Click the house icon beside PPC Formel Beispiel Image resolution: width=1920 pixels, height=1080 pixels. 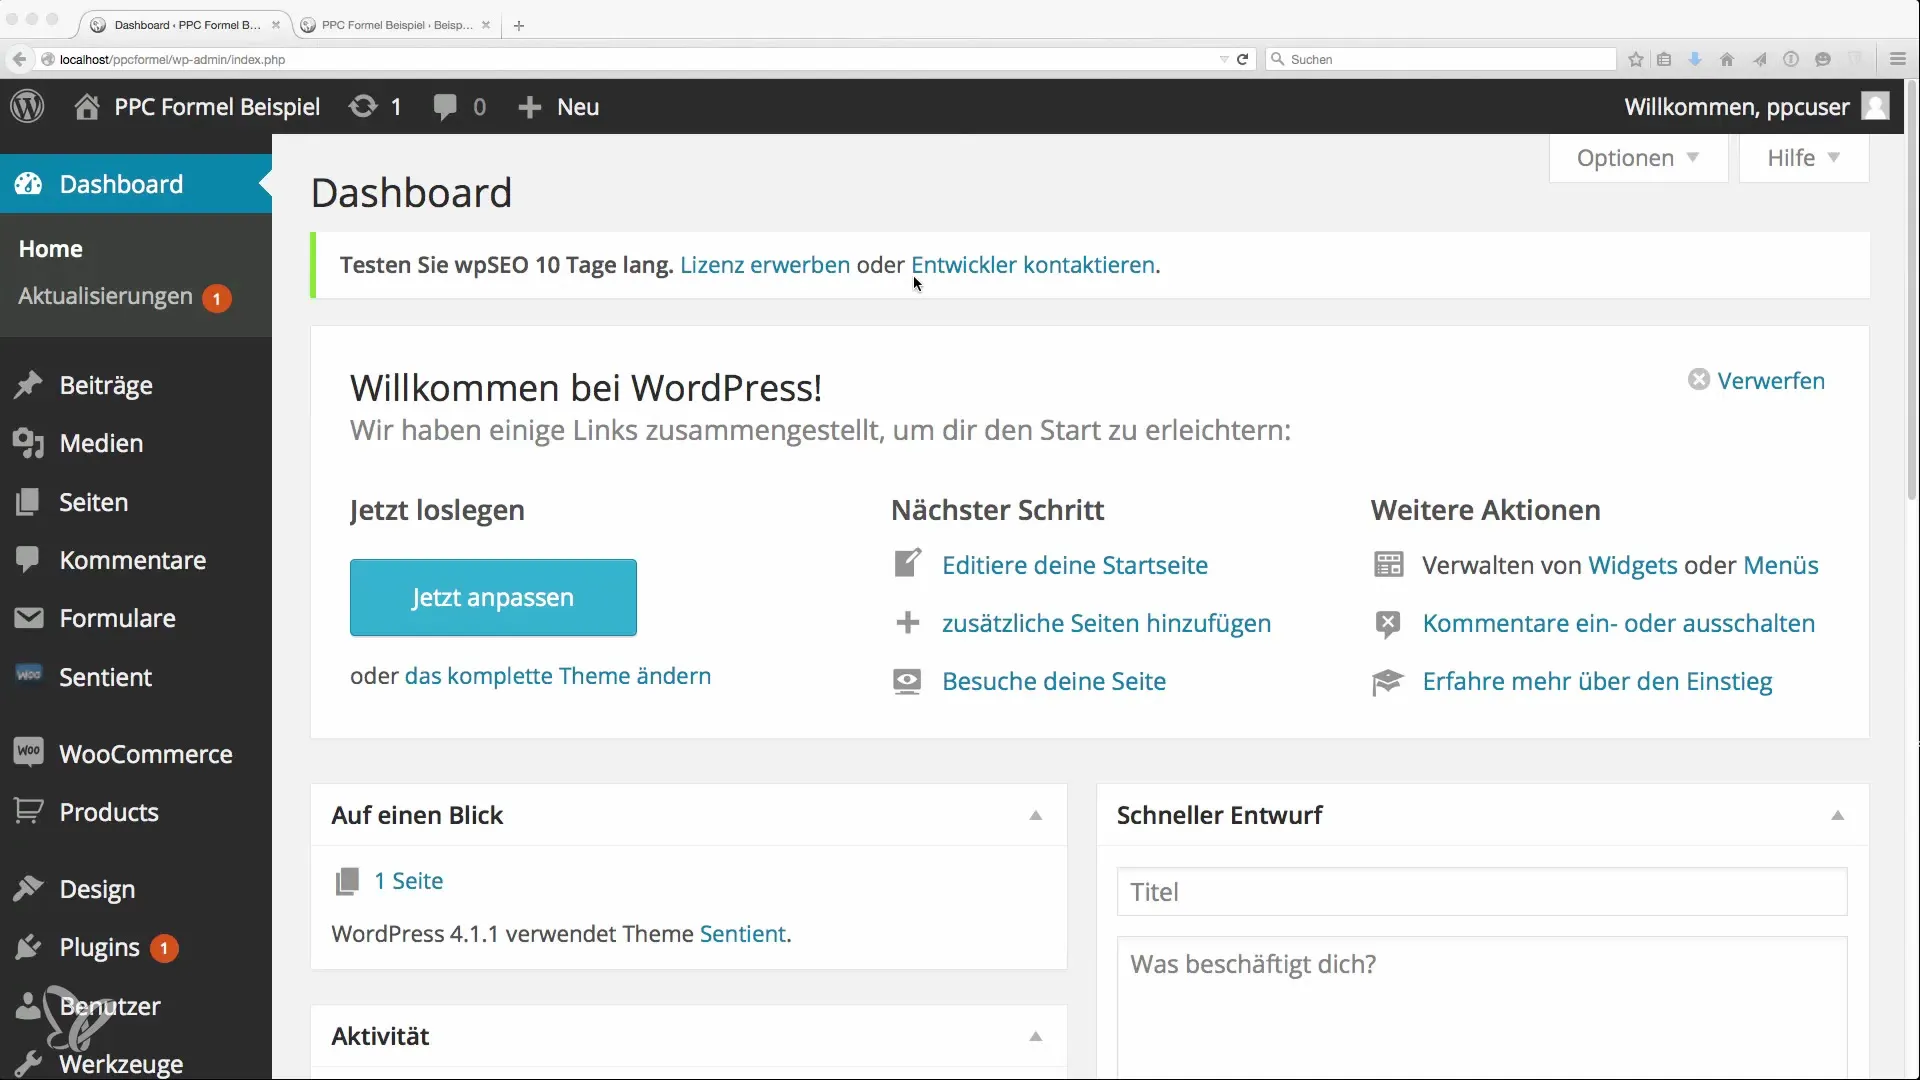(x=87, y=107)
